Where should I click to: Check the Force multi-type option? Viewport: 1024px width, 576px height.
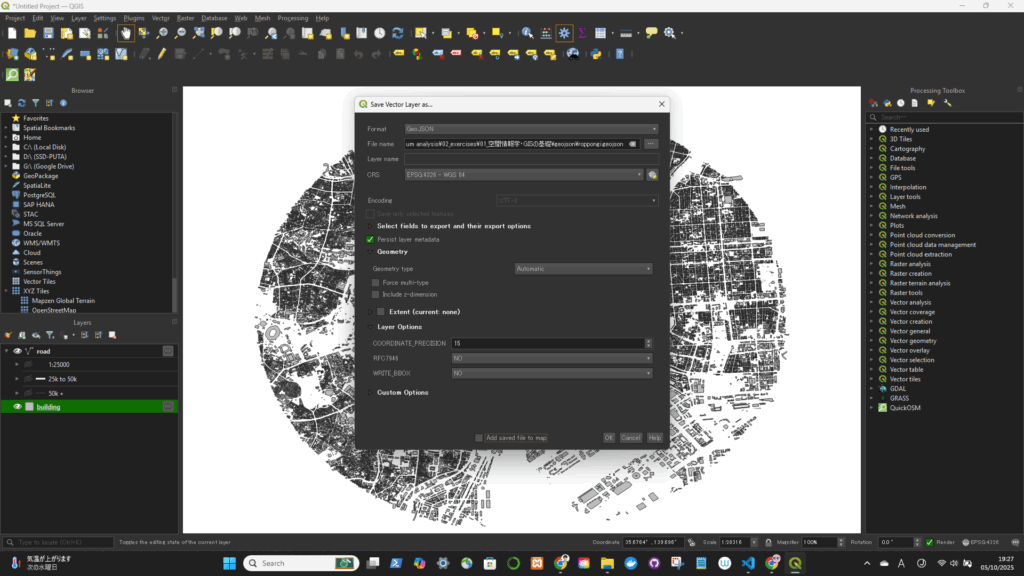[x=376, y=282]
